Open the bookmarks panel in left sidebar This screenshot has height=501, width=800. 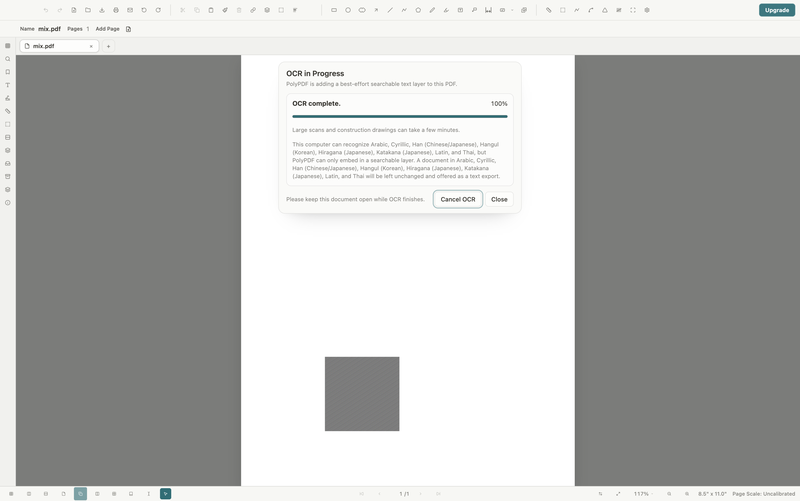click(8, 72)
